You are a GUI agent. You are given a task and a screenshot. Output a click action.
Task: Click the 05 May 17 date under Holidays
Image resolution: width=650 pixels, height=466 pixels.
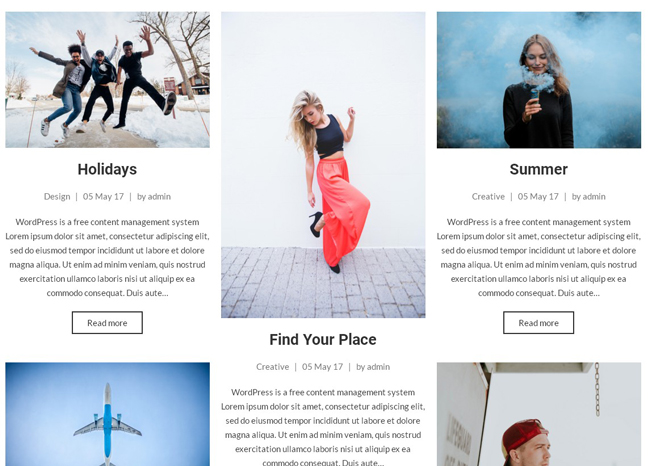103,197
